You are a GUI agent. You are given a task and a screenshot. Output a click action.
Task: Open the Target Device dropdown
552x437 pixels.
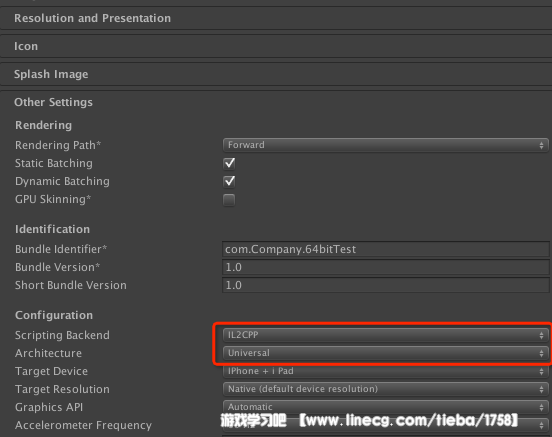[x=385, y=371]
